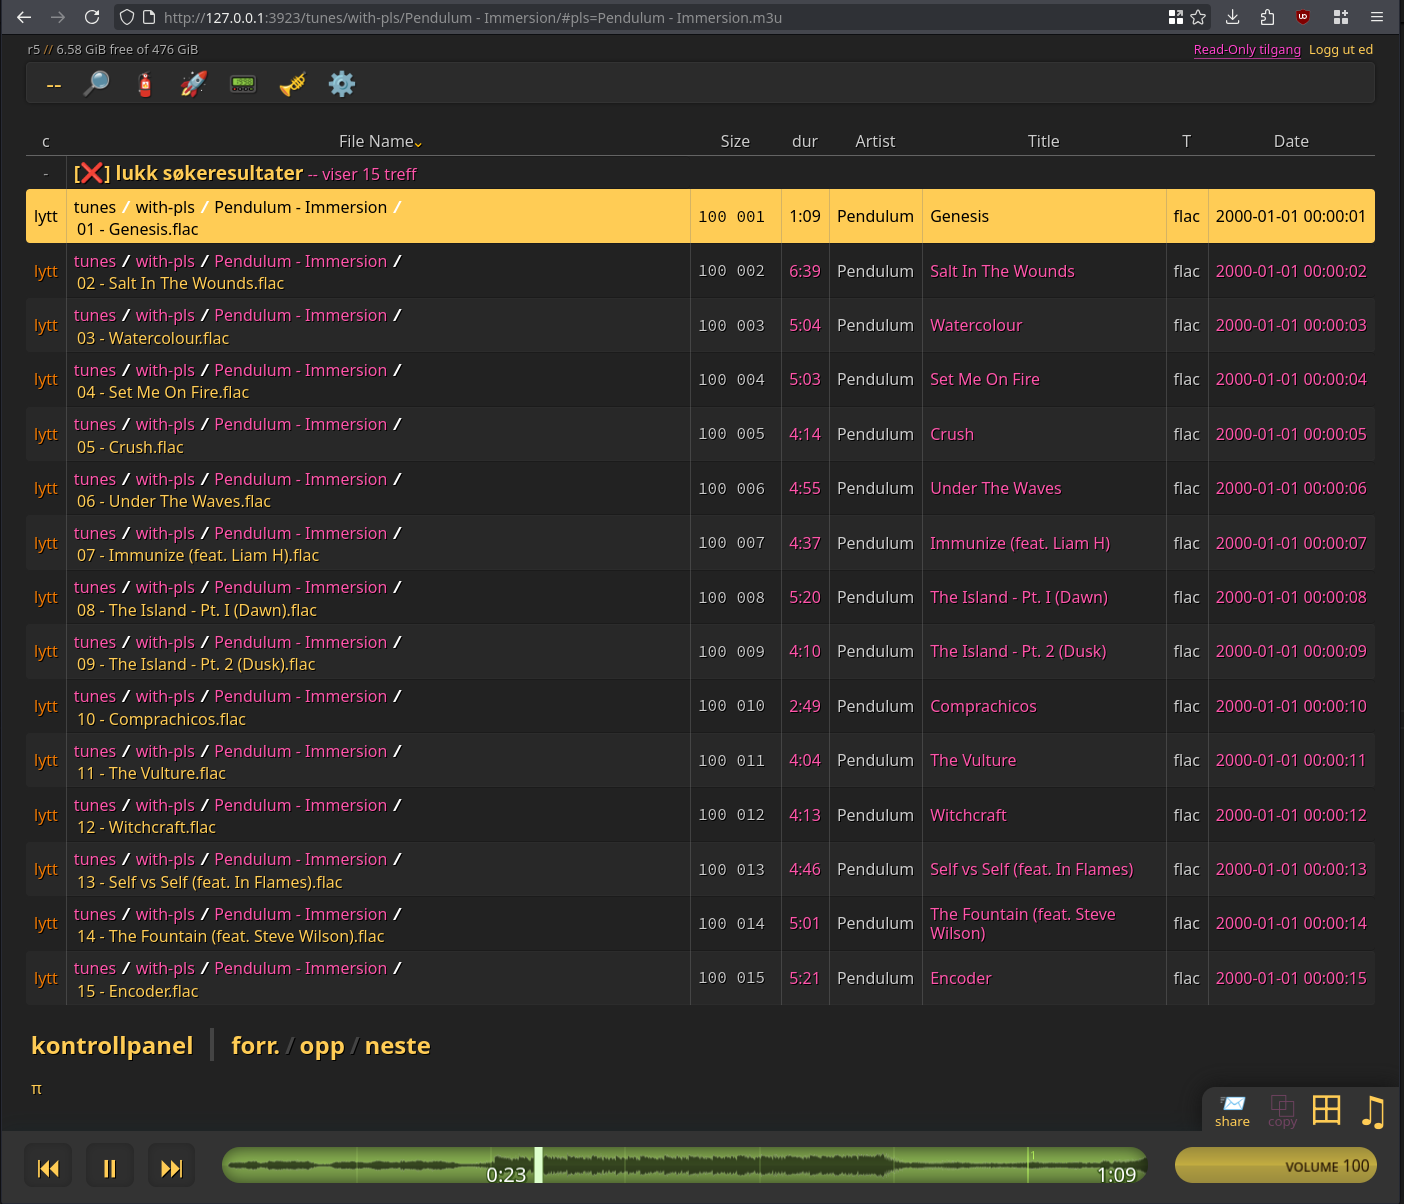Select The Vulture title cell
1404x1204 pixels.
click(x=973, y=760)
